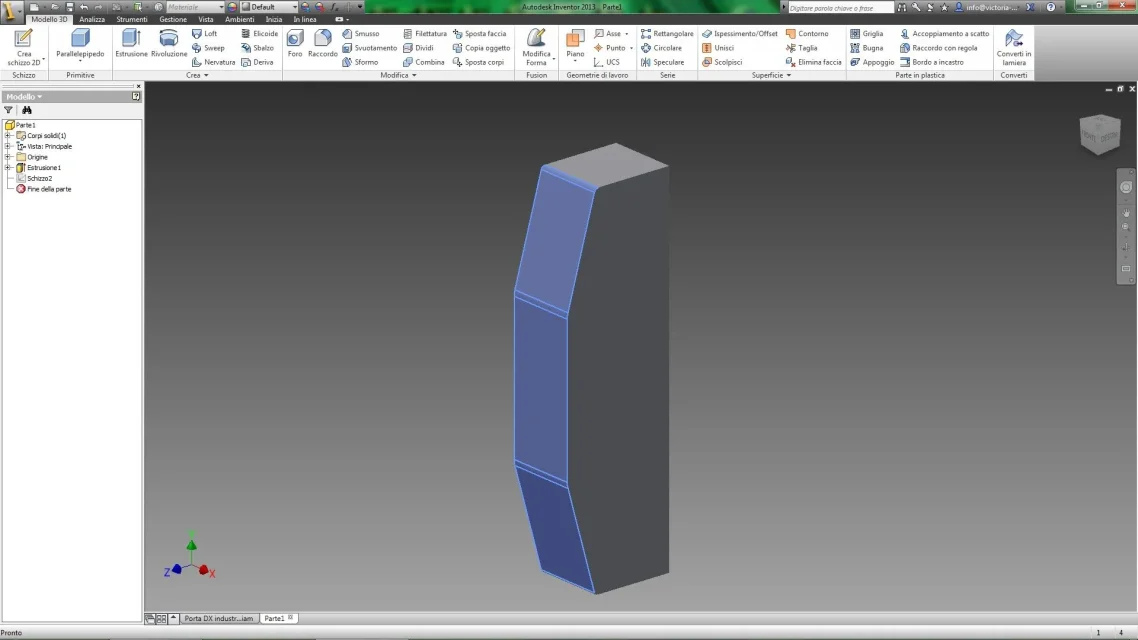This screenshot has height=640, width=1138.
Task: Click Converti in lamiera icon
Action: [1013, 47]
